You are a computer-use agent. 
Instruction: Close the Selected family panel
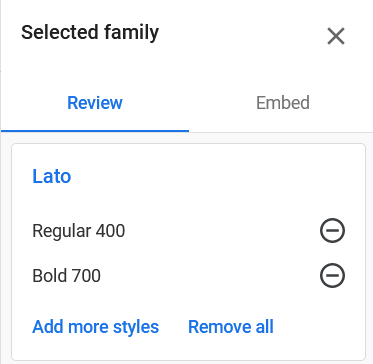[336, 36]
